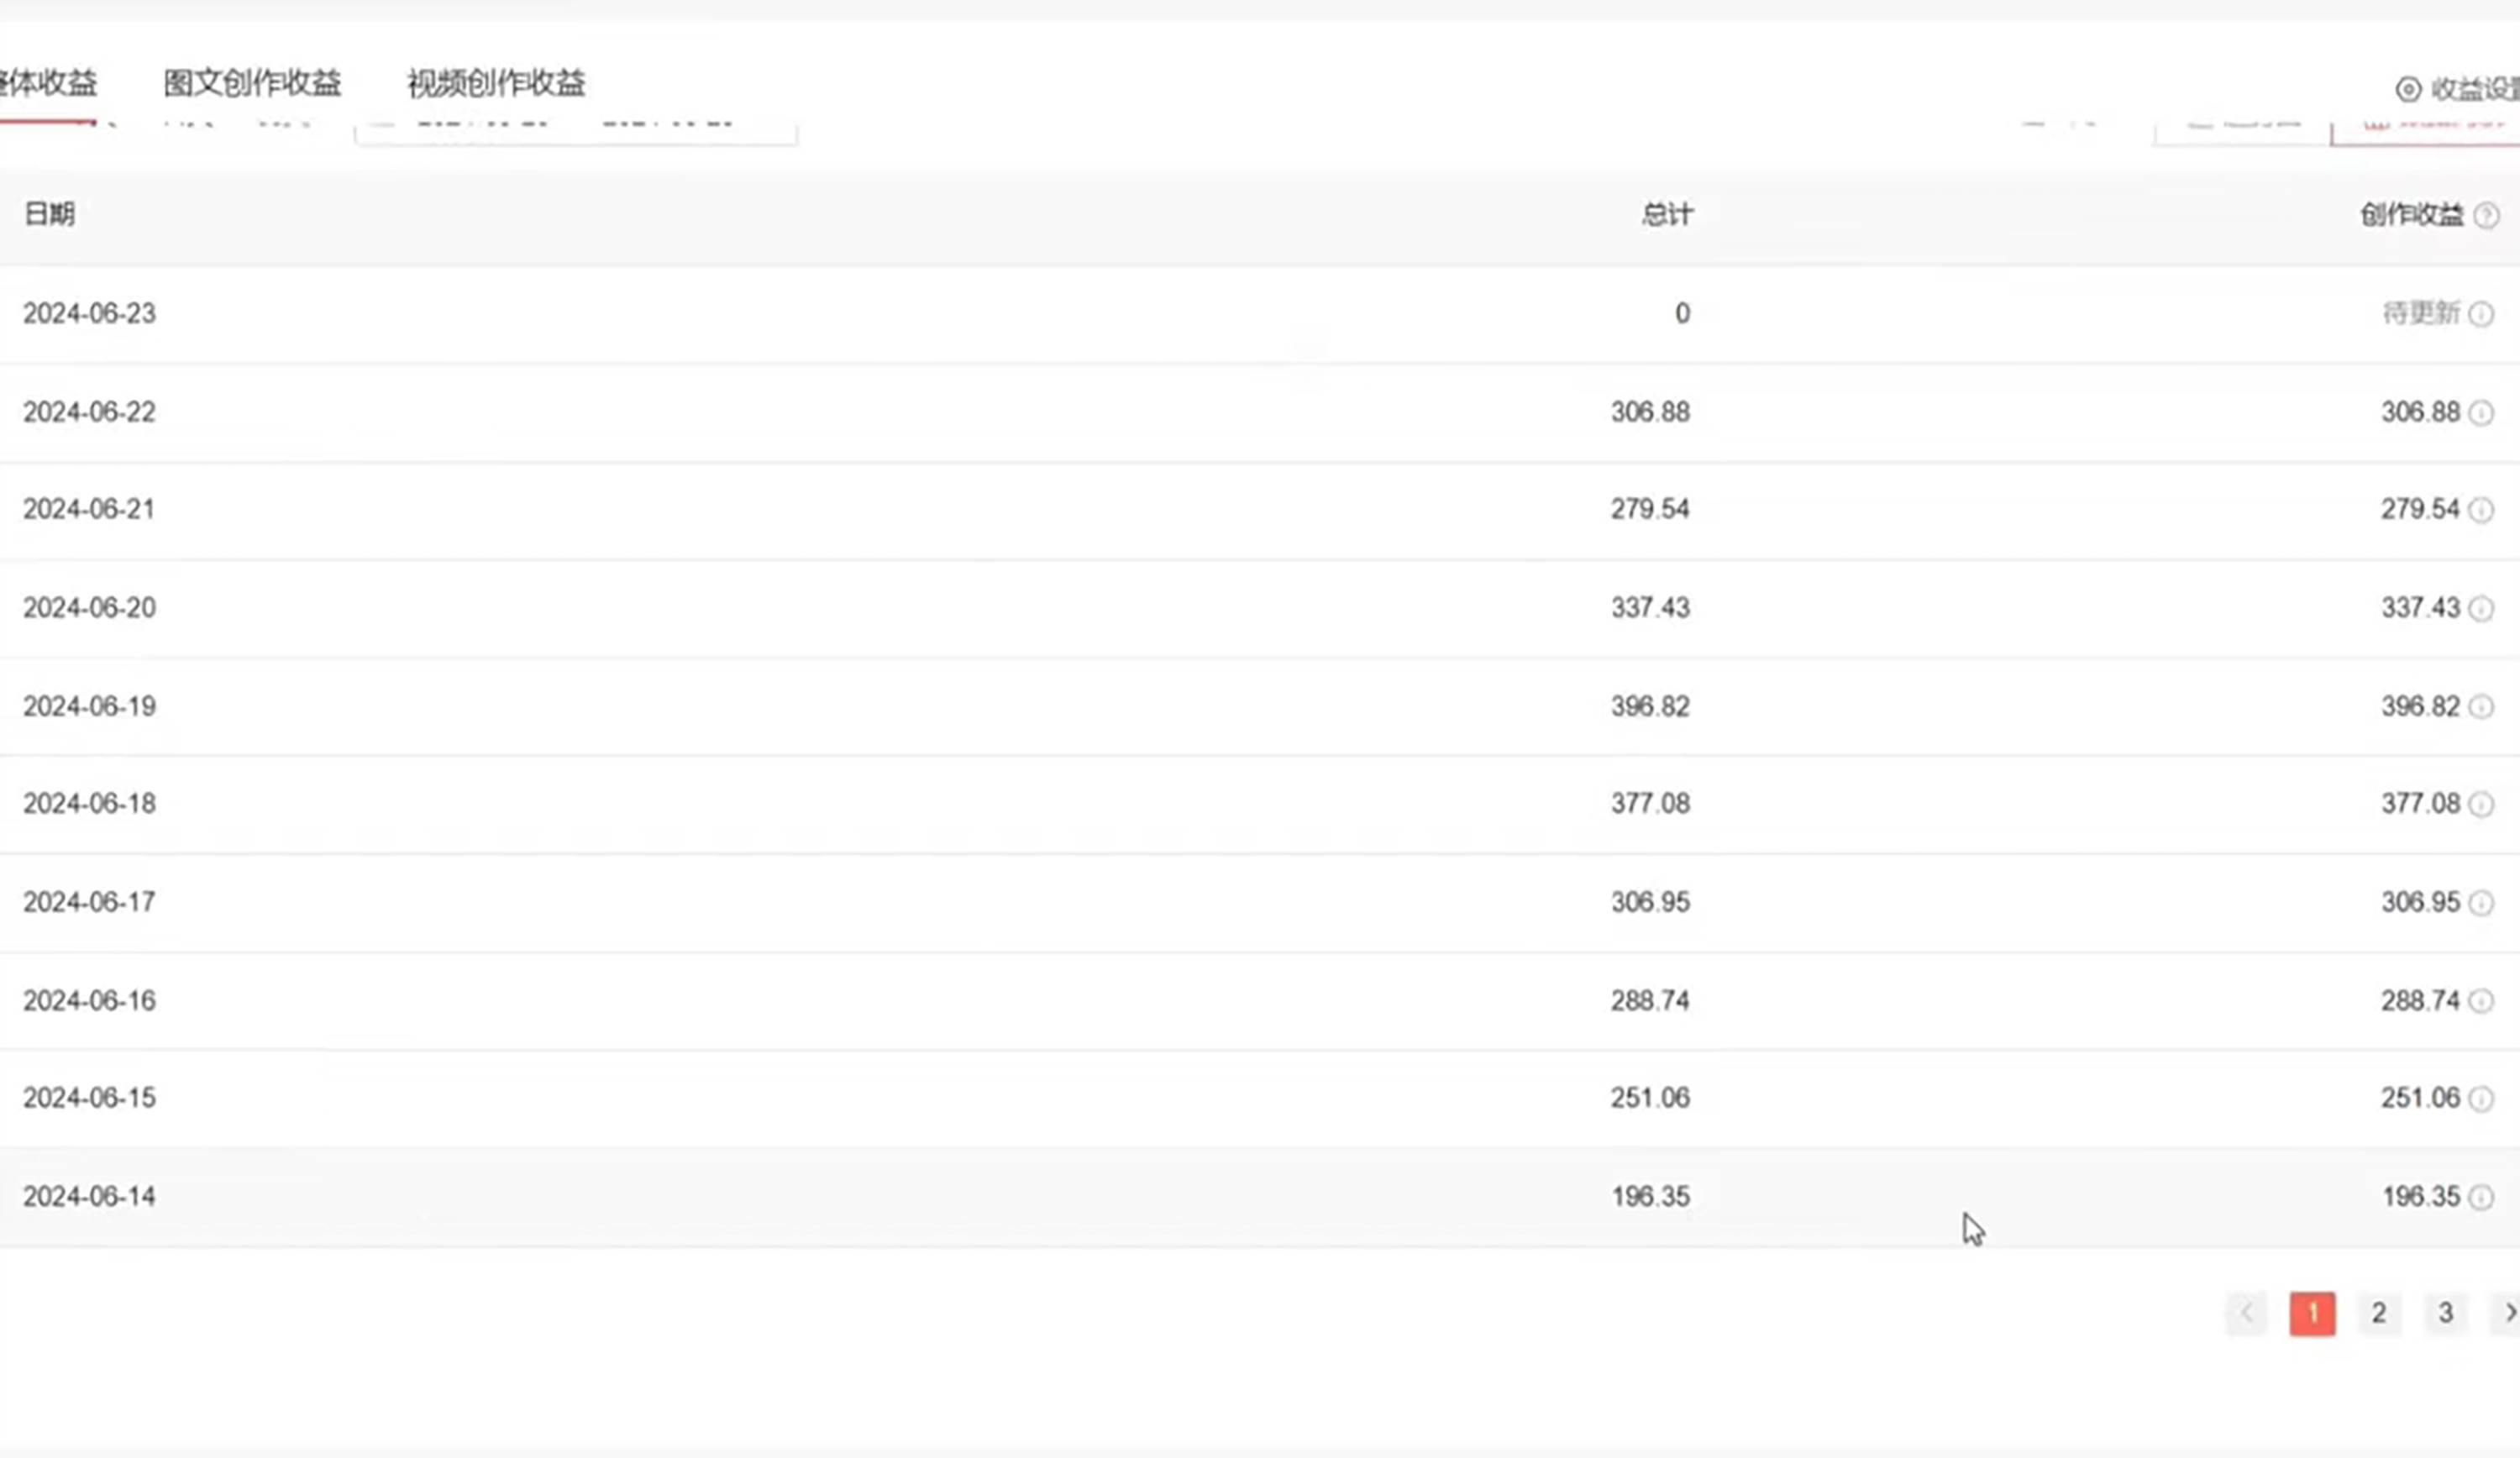Click info icon in 2024-06-16 row
The image size is (2520, 1458).
(x=2481, y=1001)
